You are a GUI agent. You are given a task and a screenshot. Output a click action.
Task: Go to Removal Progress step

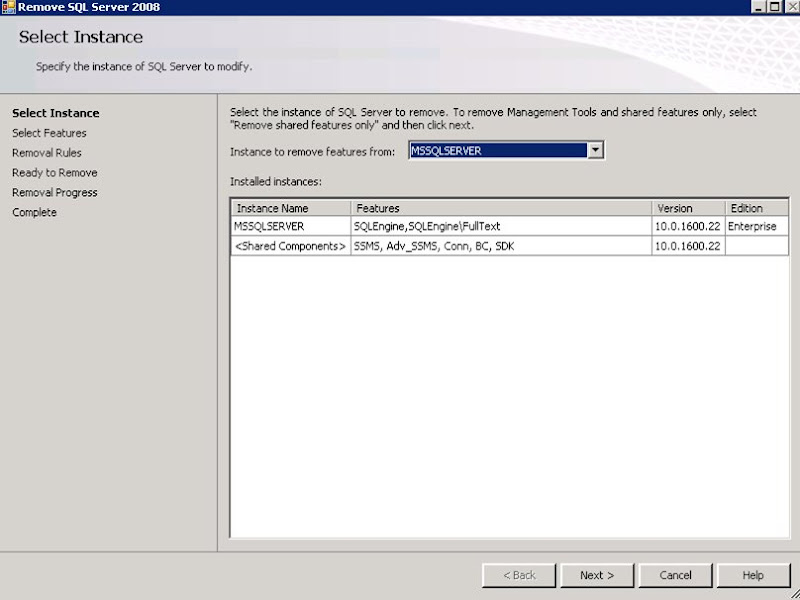(x=55, y=193)
